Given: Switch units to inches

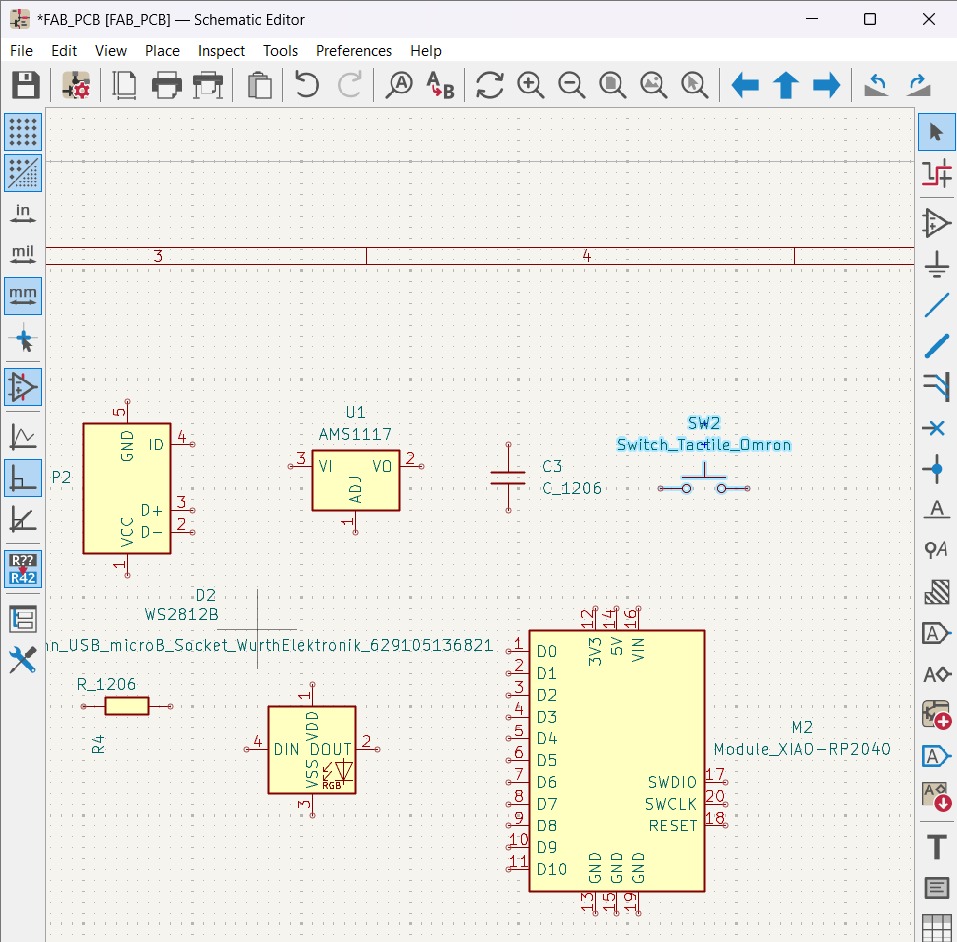Looking at the screenshot, I should click(x=23, y=214).
